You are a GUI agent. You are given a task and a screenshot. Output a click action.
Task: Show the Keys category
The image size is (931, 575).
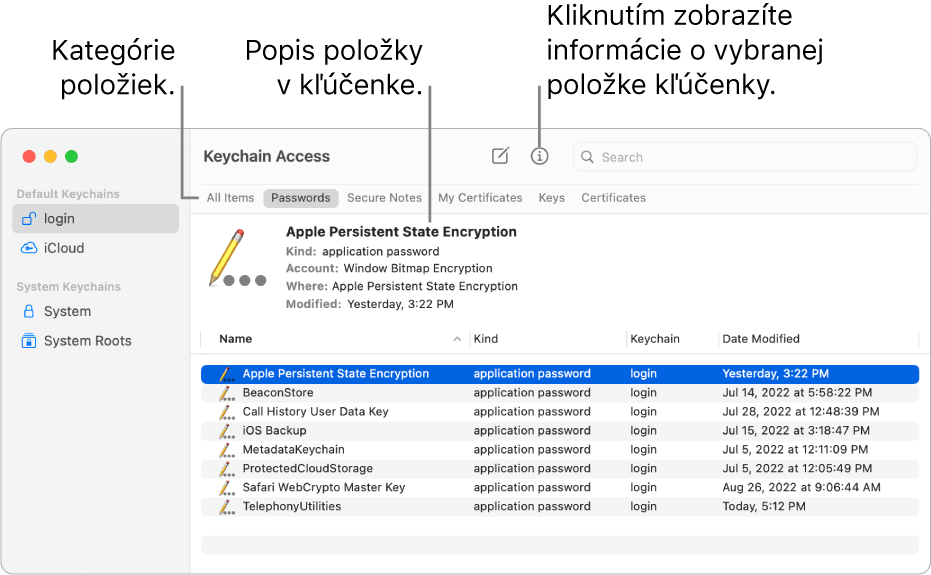(x=551, y=198)
